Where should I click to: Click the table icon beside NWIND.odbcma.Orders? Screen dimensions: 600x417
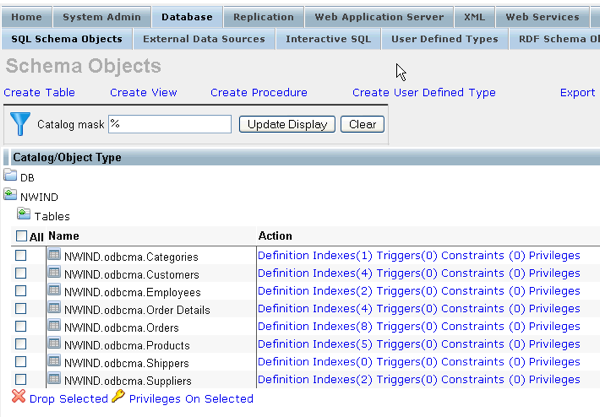pyautogui.click(x=54, y=328)
